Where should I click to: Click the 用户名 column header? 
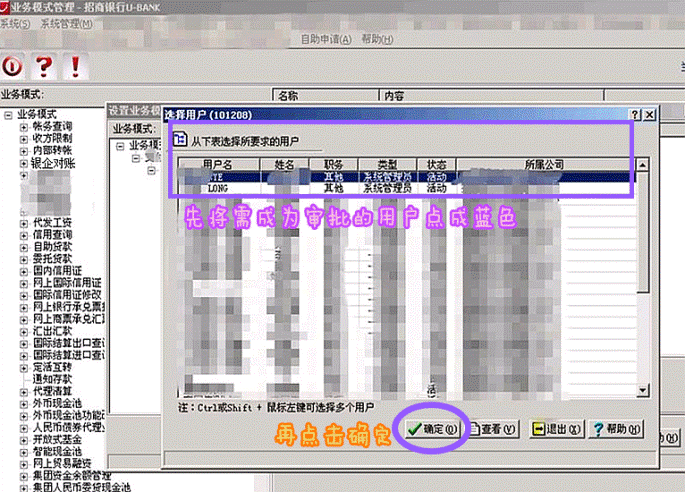217,164
